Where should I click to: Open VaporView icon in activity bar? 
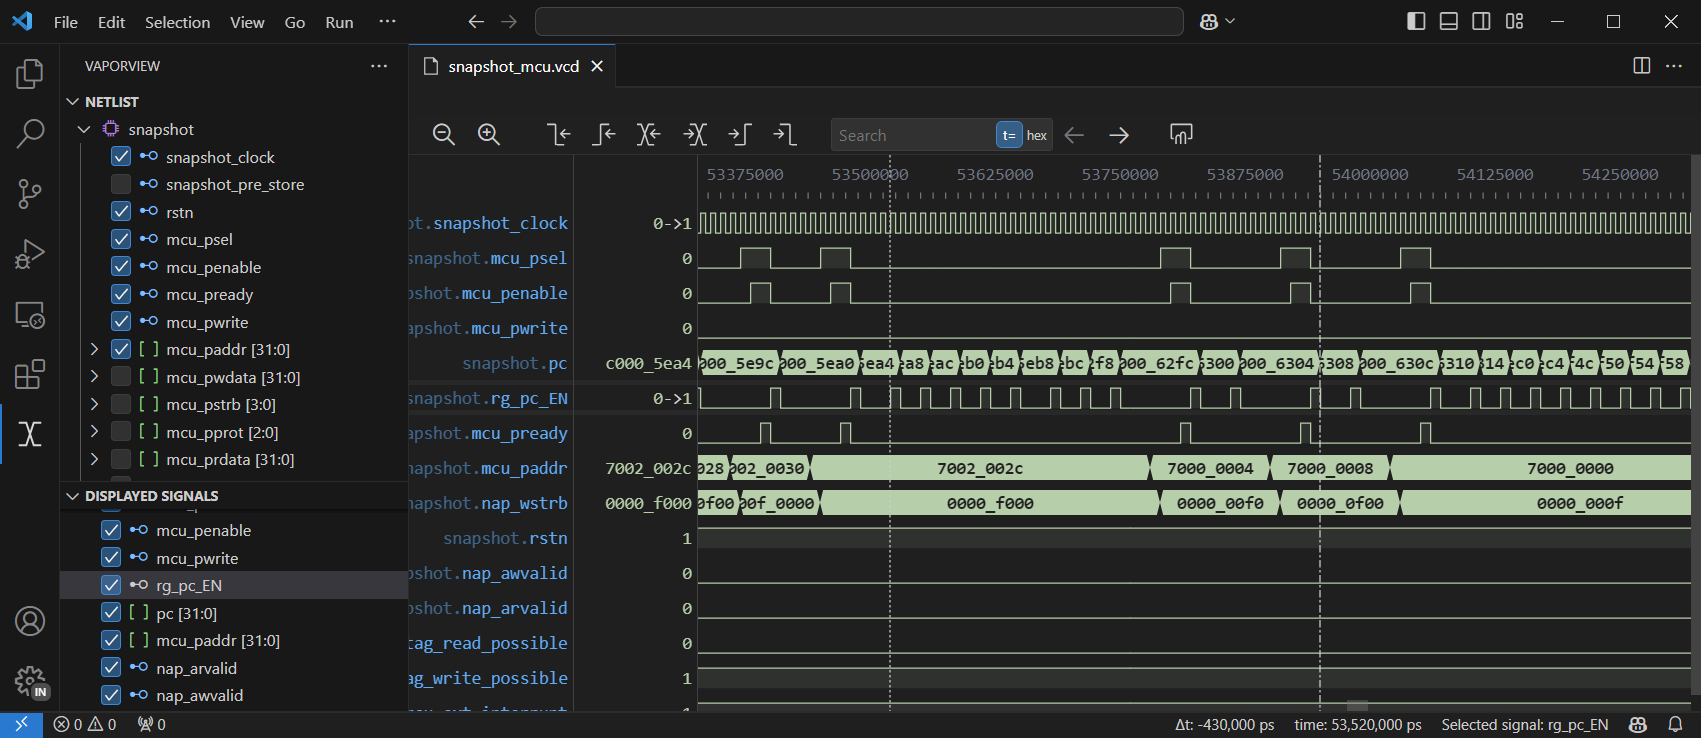pyautogui.click(x=30, y=434)
